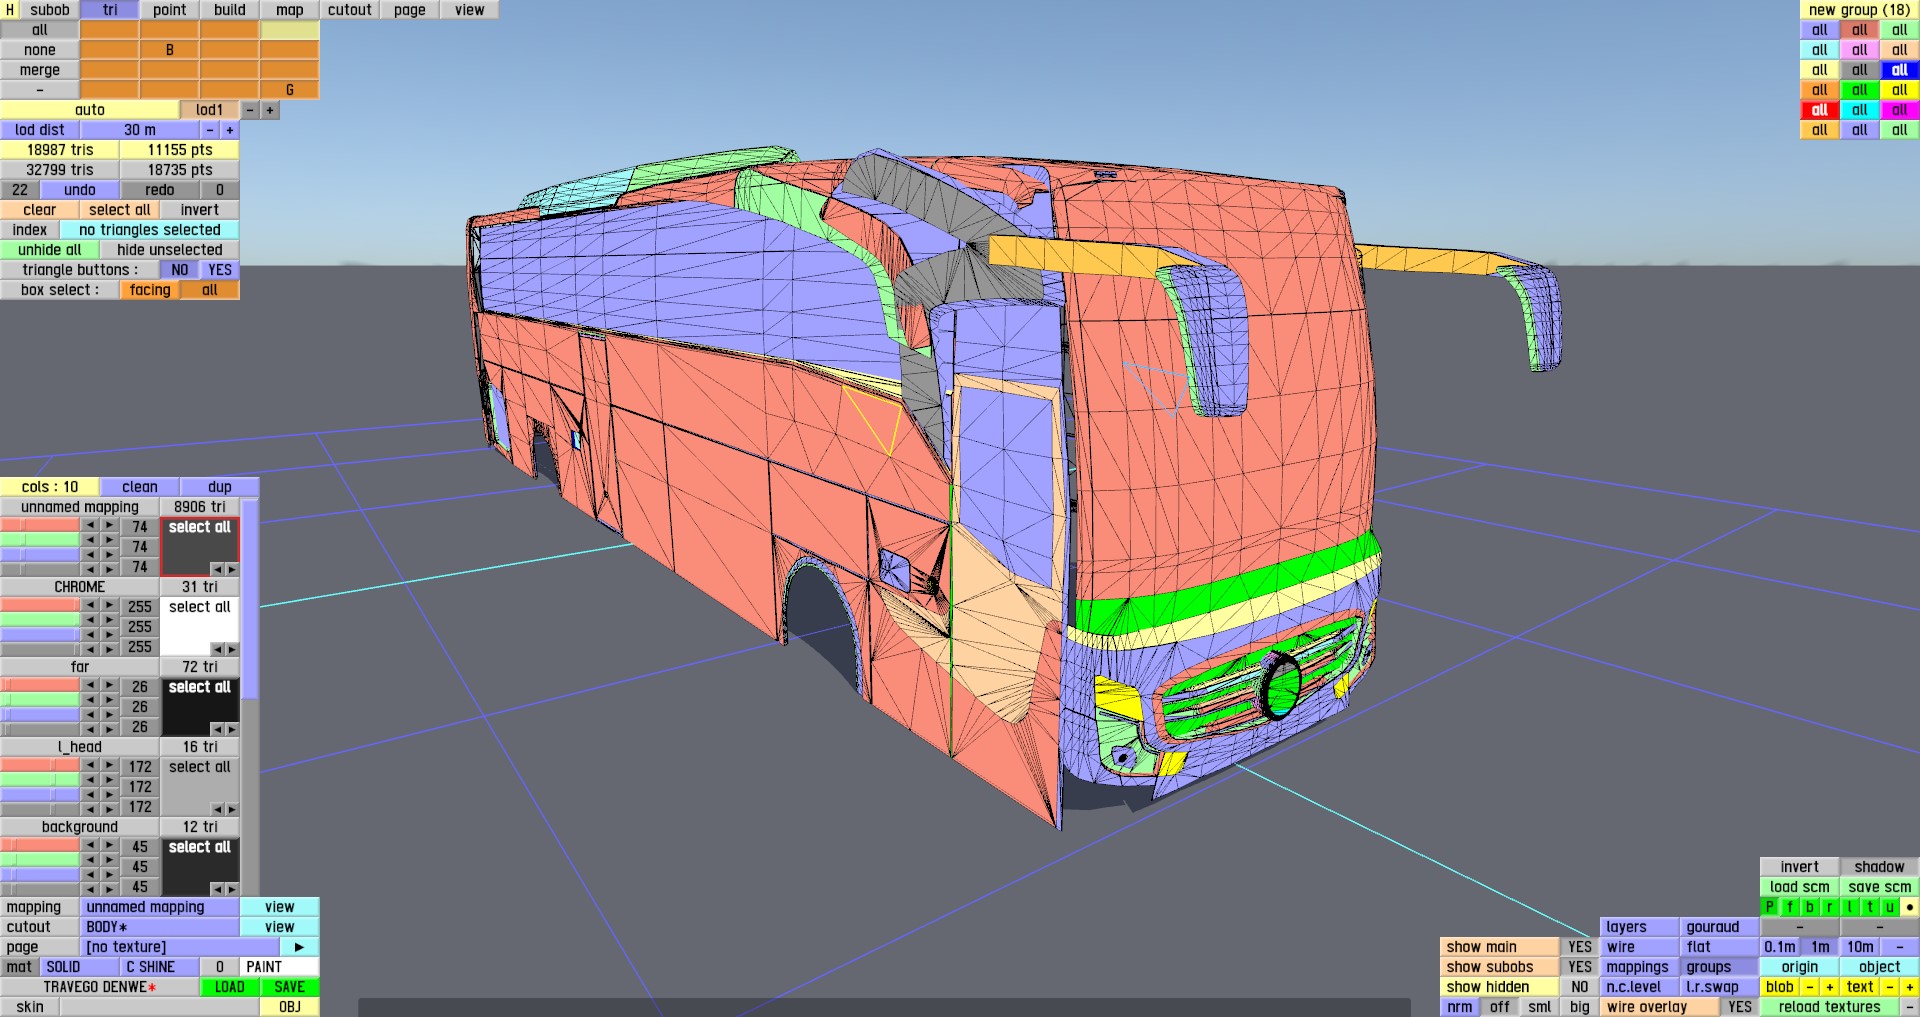The image size is (1920, 1017).
Task: Open the unnamed mapping selector beside the mapping label
Action: (x=160, y=907)
